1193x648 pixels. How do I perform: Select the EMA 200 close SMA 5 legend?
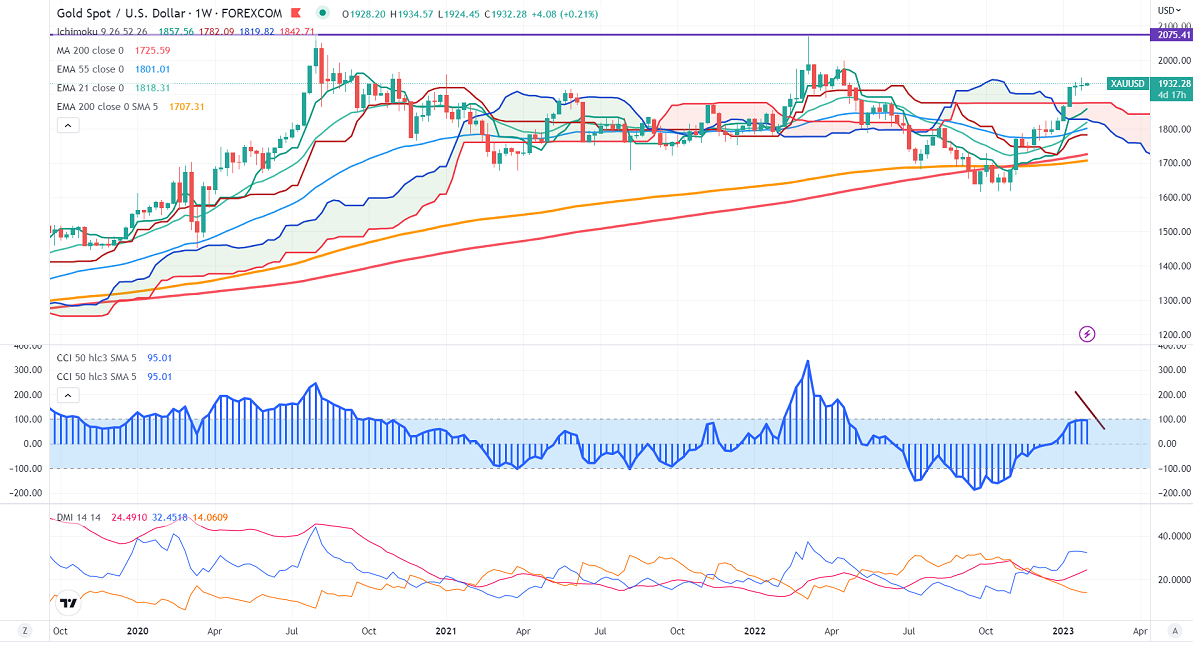(x=104, y=106)
